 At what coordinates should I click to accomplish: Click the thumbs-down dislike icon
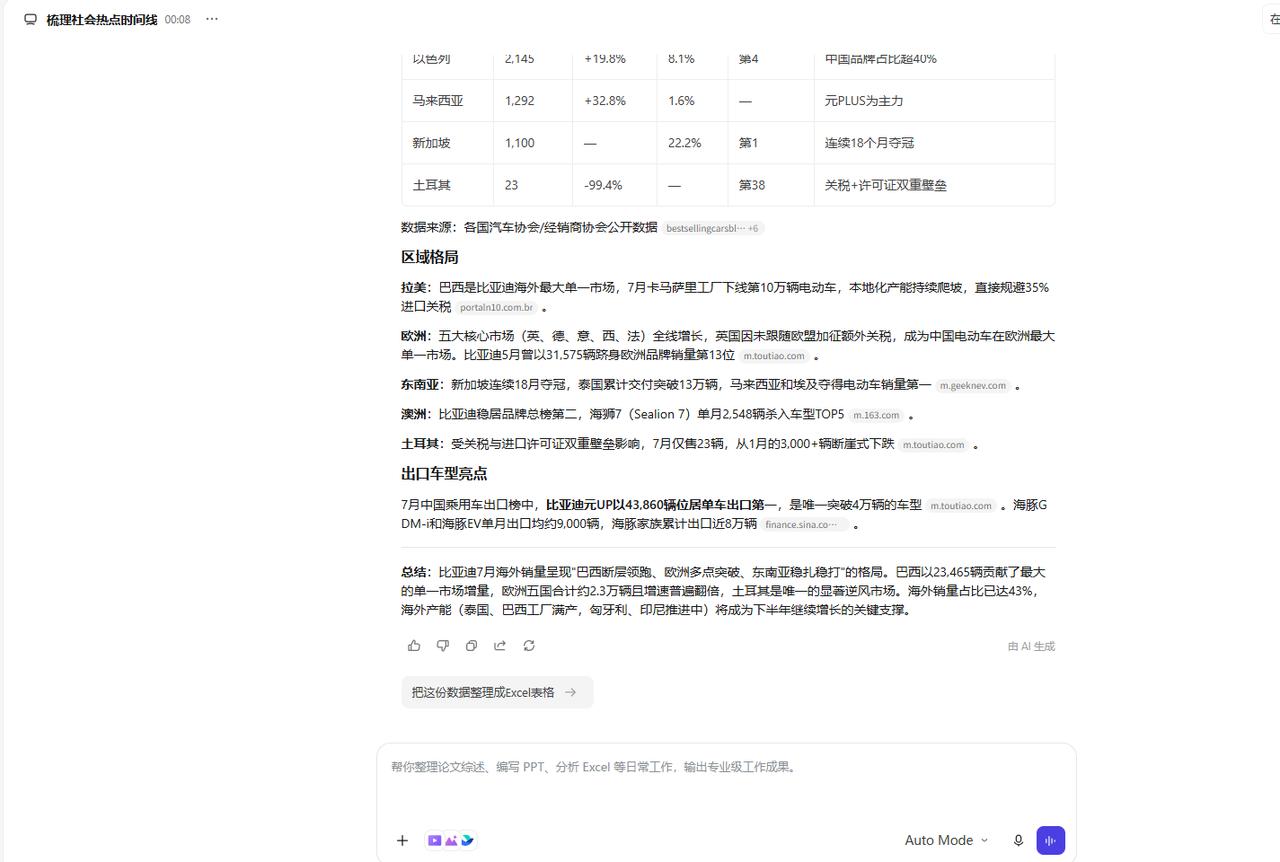point(443,646)
